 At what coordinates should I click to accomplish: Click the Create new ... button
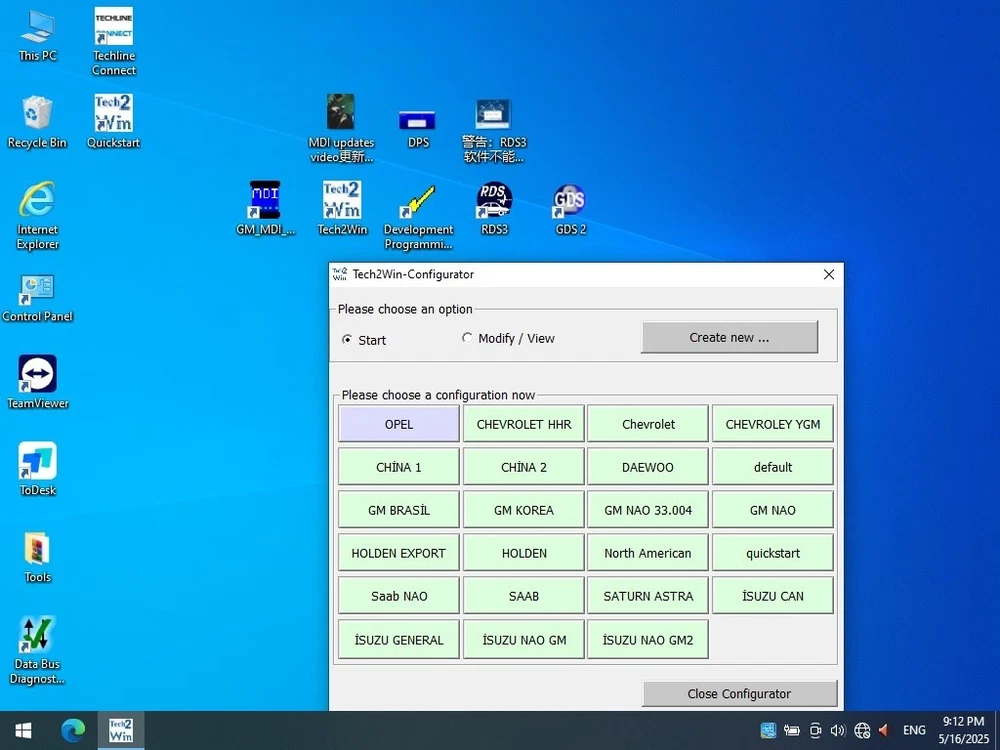coord(729,338)
